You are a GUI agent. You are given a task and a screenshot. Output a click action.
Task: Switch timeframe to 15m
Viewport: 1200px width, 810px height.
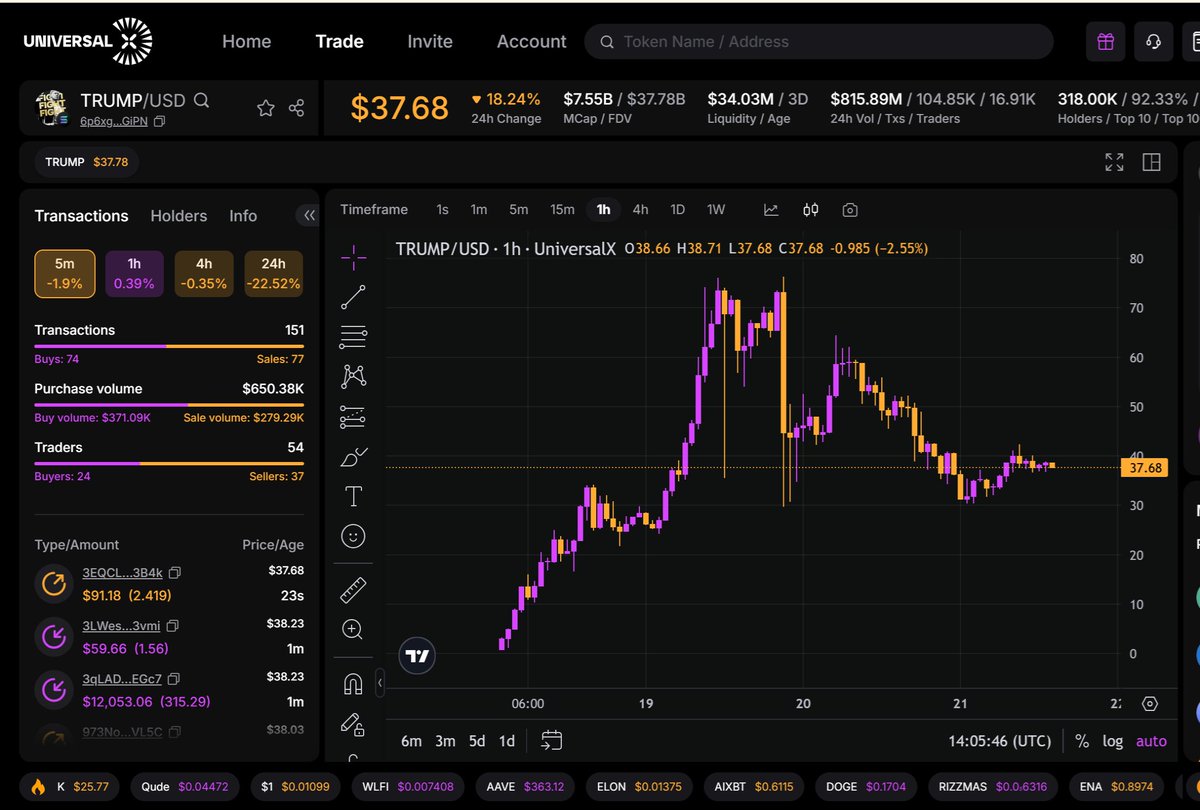(563, 210)
